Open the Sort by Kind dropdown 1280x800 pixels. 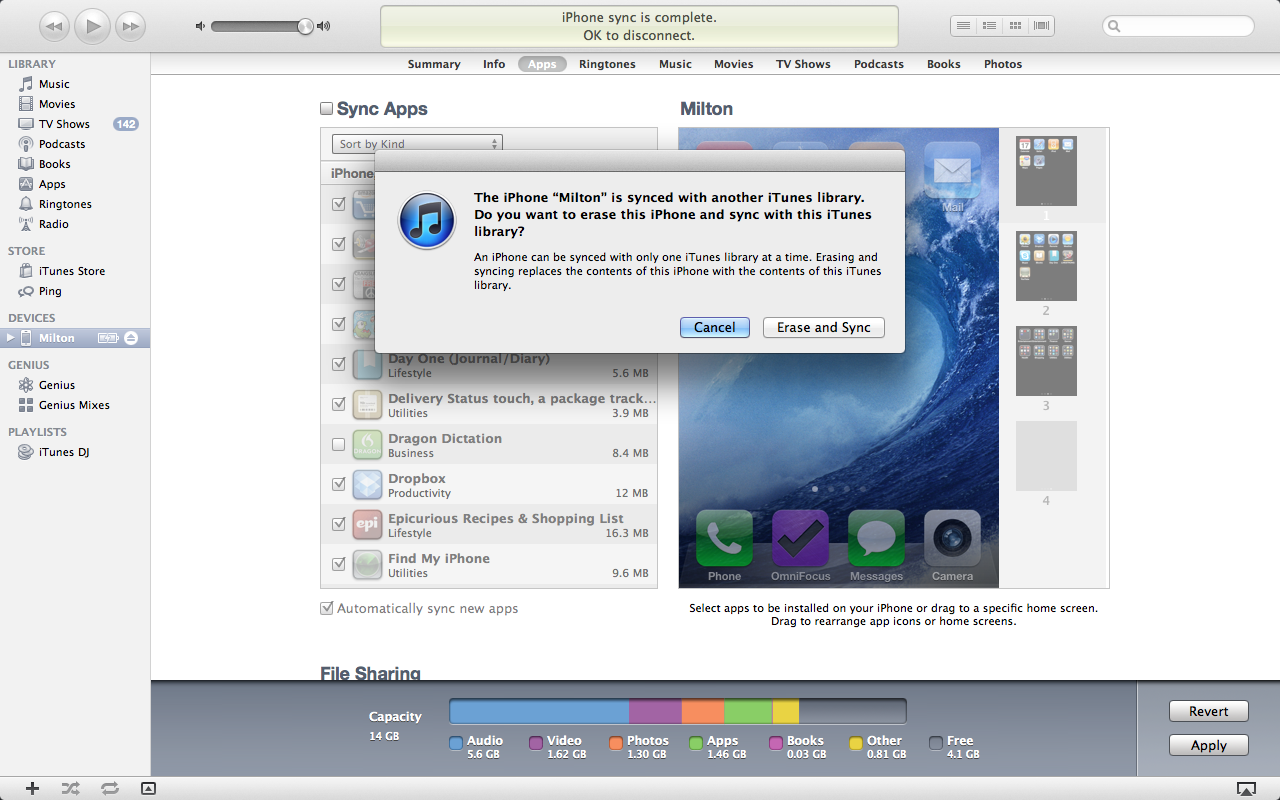click(x=417, y=144)
